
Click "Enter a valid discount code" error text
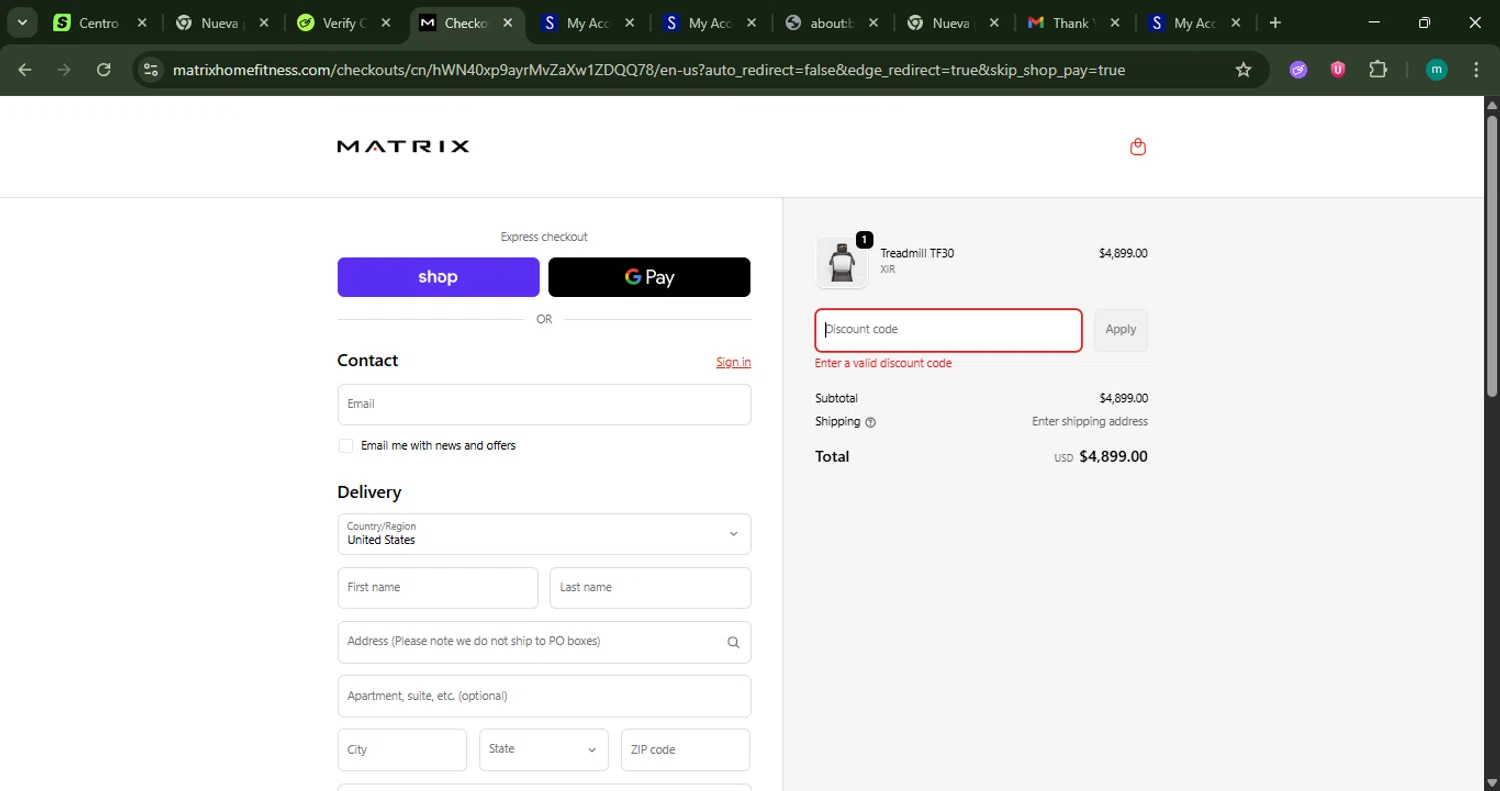[883, 363]
